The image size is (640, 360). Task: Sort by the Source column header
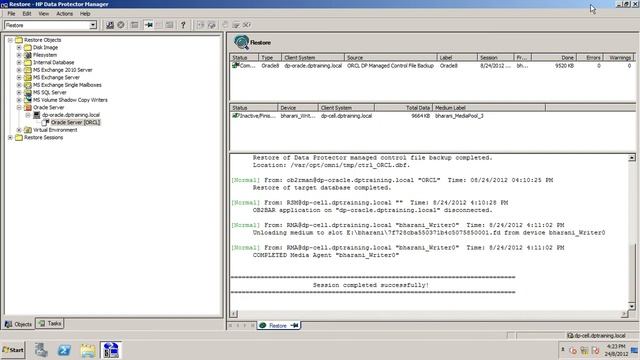tap(391, 58)
